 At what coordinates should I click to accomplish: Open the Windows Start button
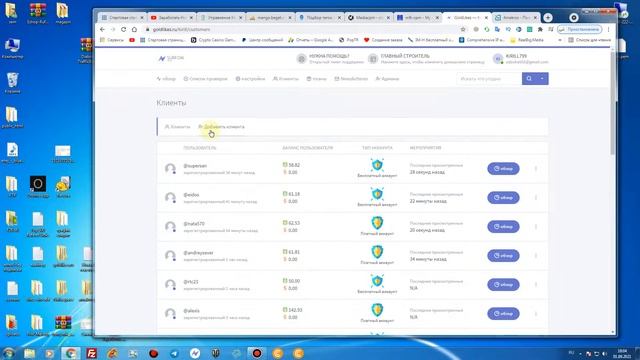tap(9, 353)
